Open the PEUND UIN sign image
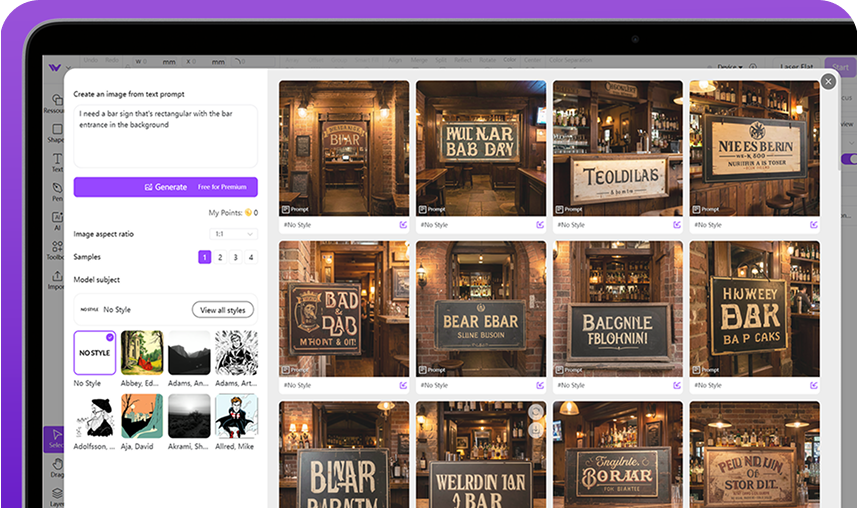858x508 pixels. pos(755,454)
